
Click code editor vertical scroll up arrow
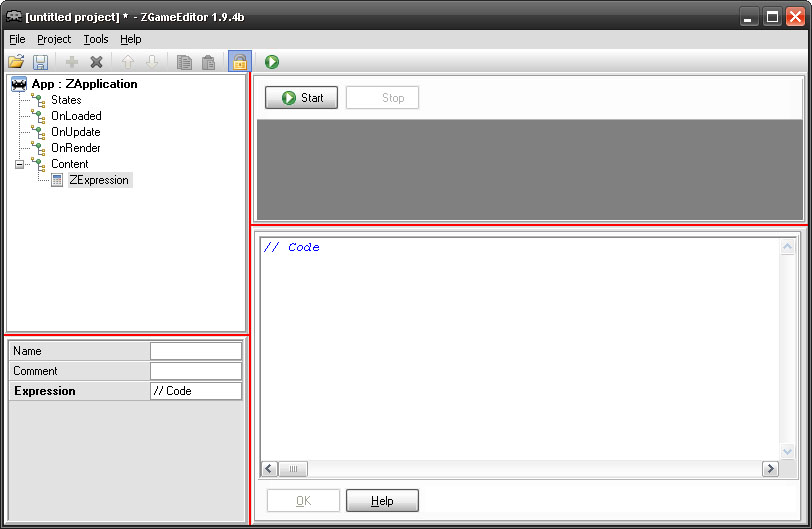[x=788, y=247]
